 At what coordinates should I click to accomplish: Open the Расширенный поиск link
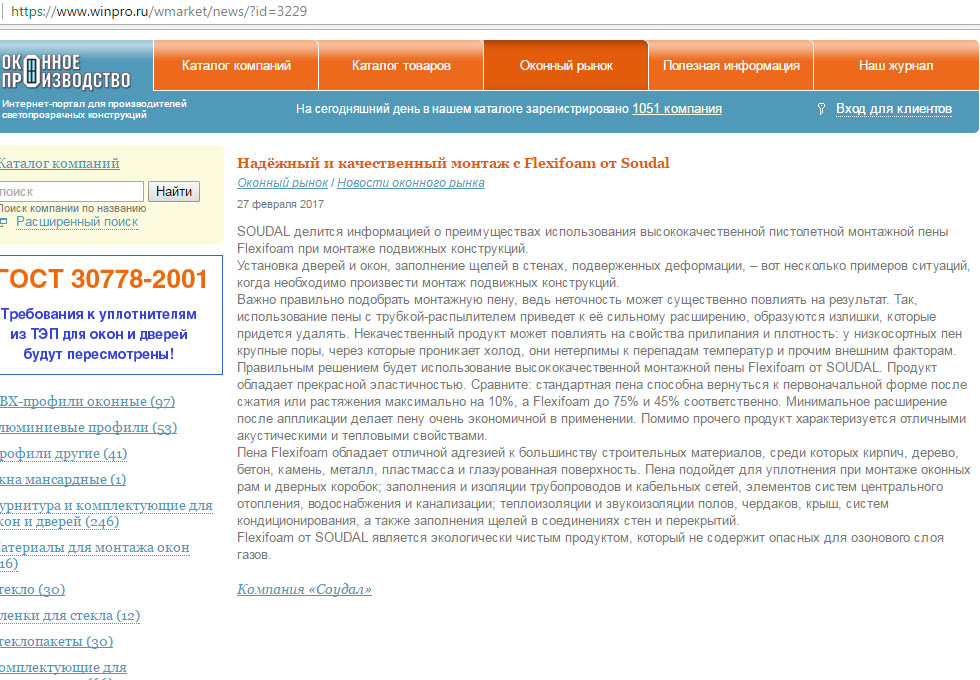77,222
